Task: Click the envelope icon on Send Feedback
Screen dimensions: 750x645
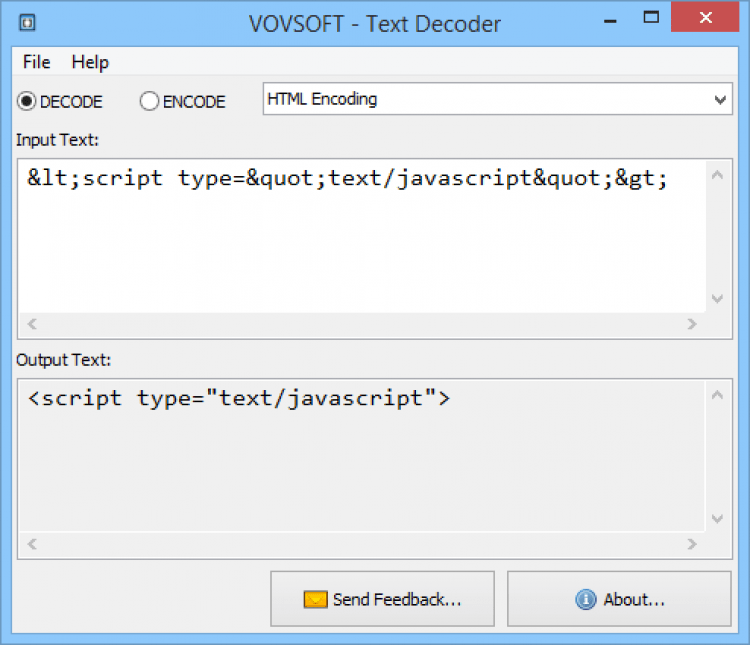Action: (x=316, y=600)
